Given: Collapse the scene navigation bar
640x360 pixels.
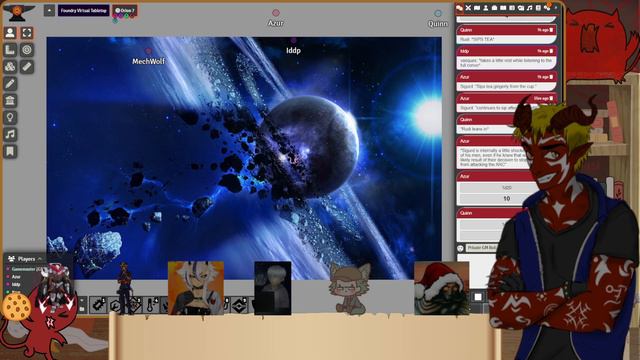Looking at the screenshot, I should click(x=49, y=10).
